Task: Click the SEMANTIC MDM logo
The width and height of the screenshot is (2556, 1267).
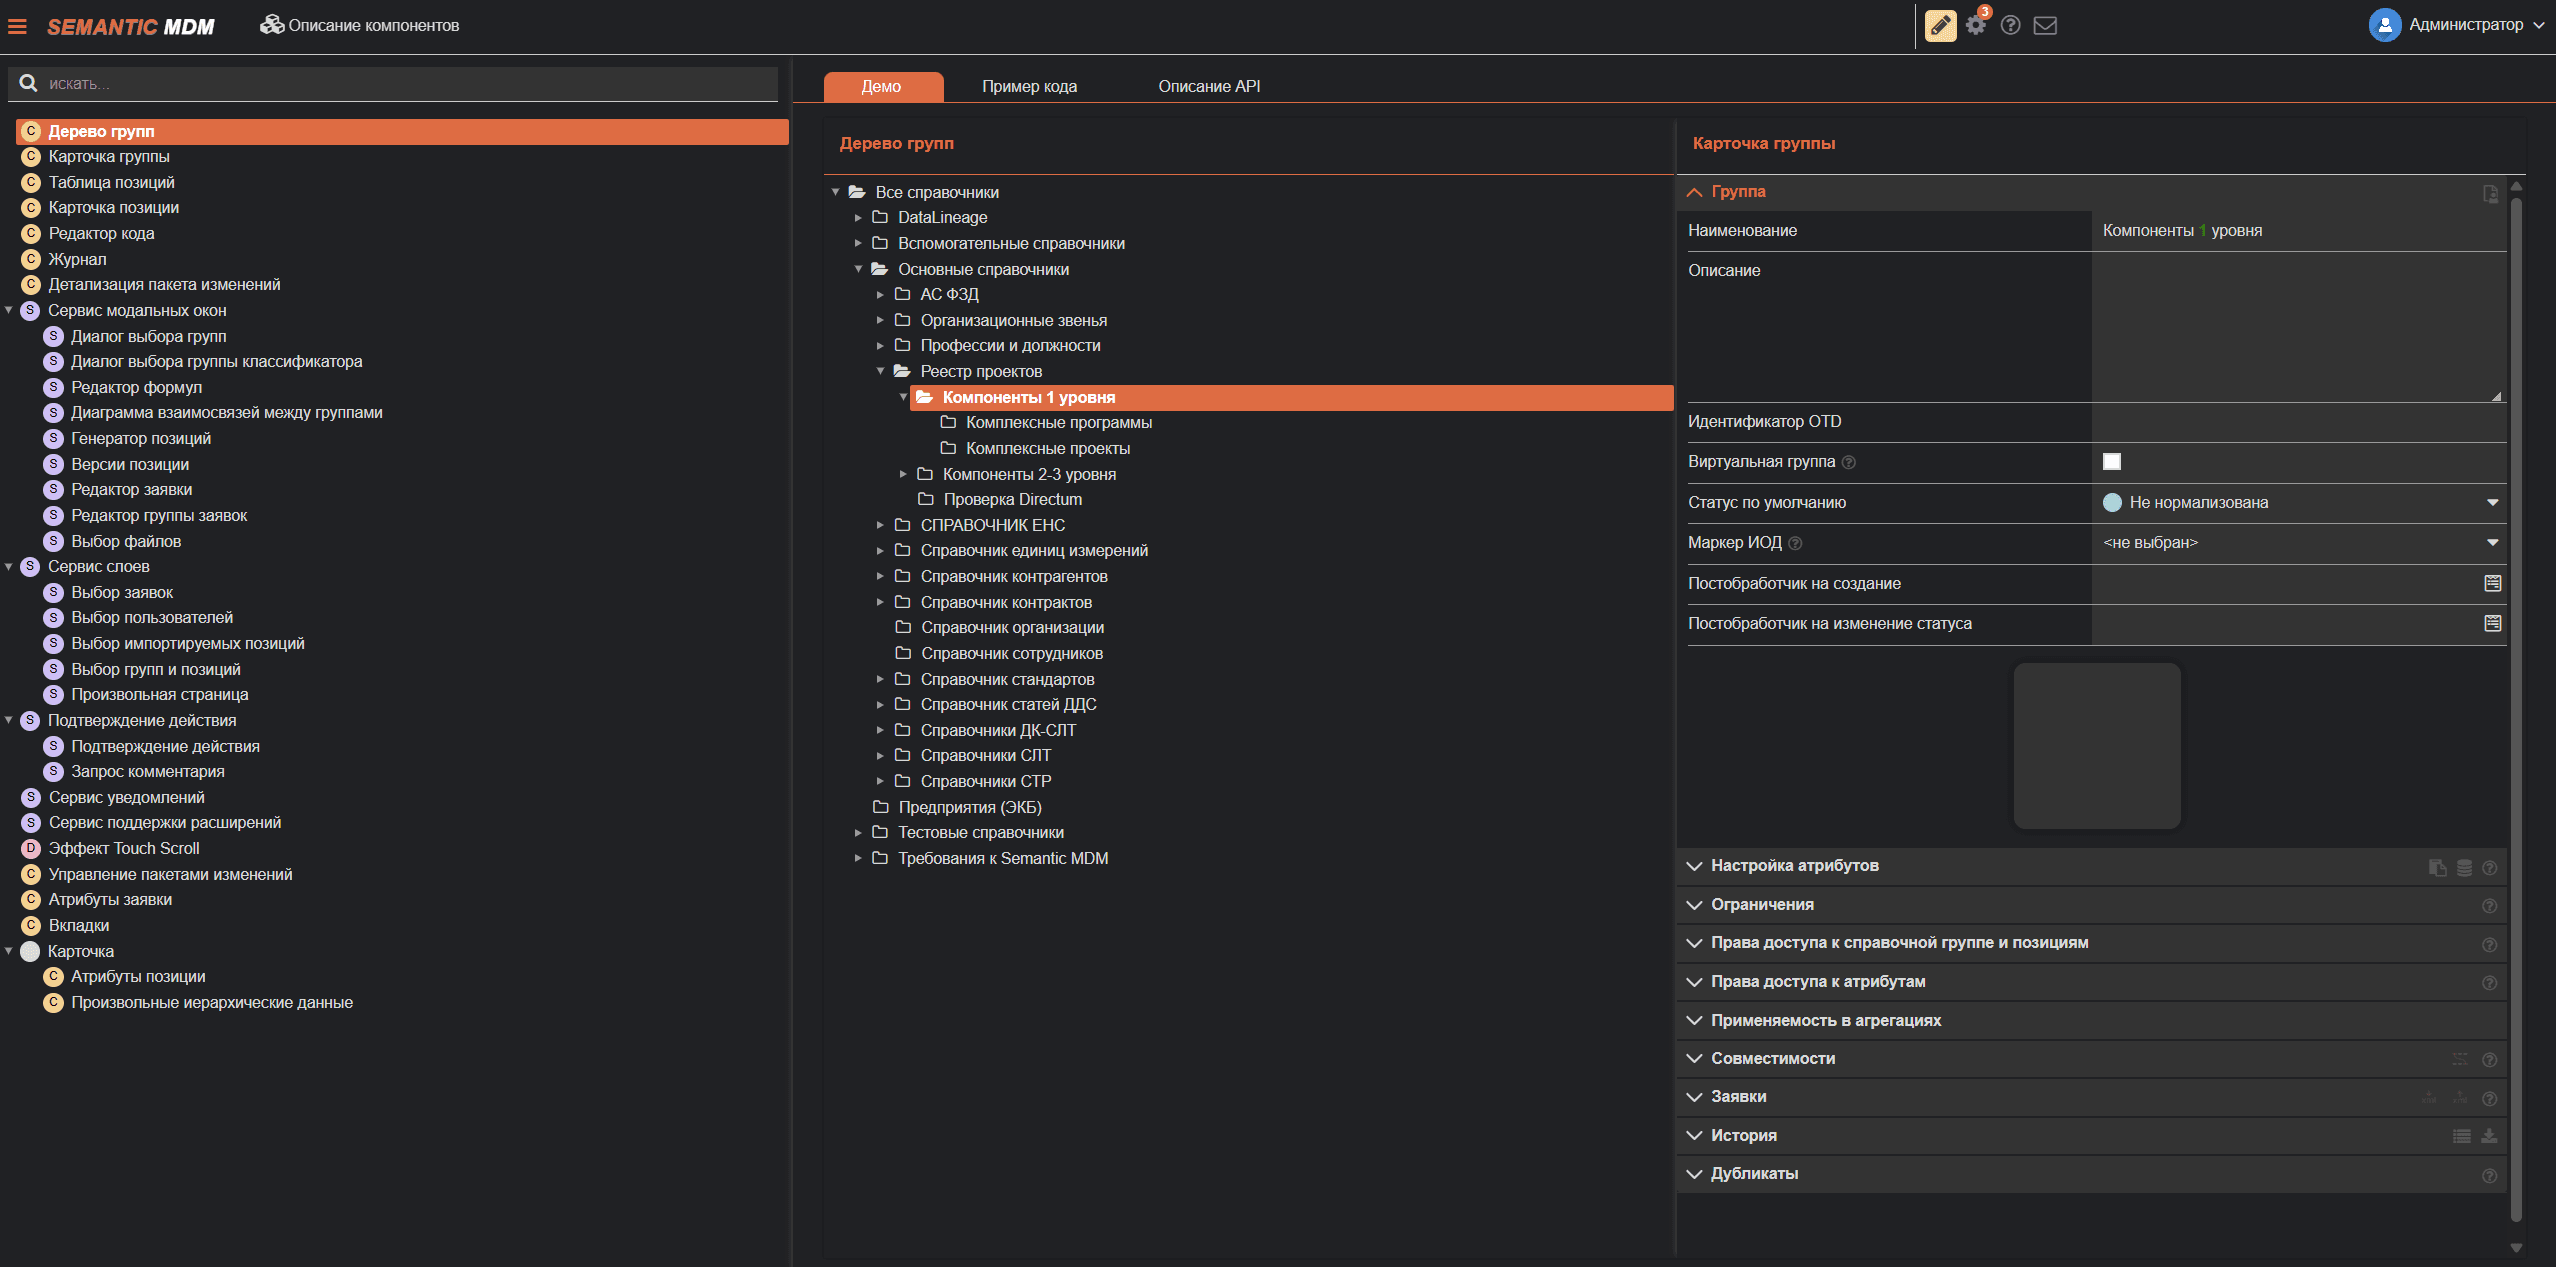Action: tap(130, 27)
